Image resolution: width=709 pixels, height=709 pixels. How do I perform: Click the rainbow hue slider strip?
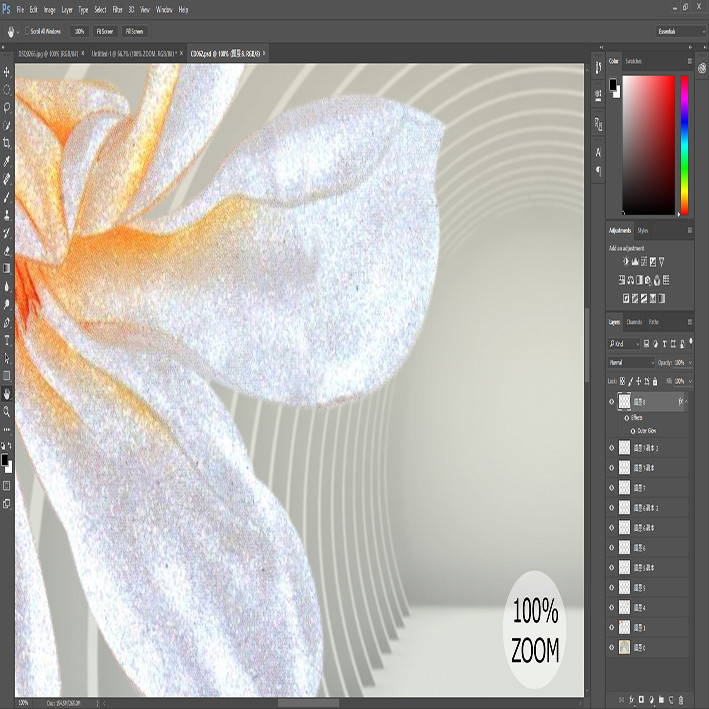(685, 145)
